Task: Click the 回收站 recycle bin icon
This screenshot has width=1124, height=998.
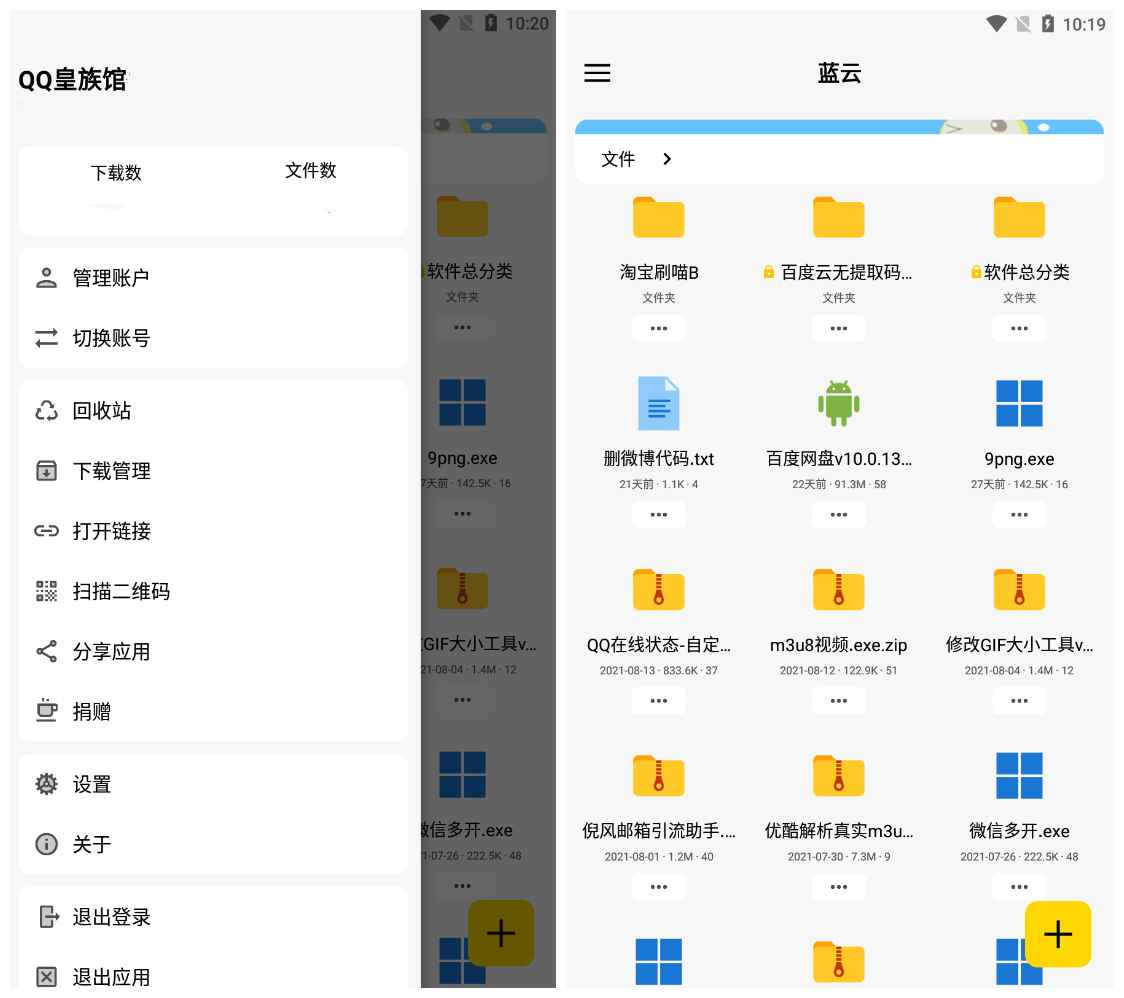Action: (47, 411)
